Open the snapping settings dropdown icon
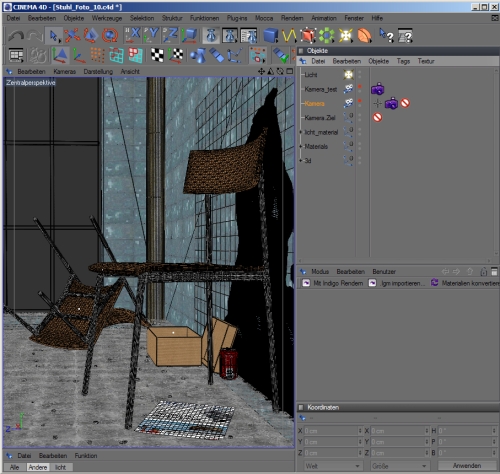This screenshot has width=500, height=474. coord(258,55)
